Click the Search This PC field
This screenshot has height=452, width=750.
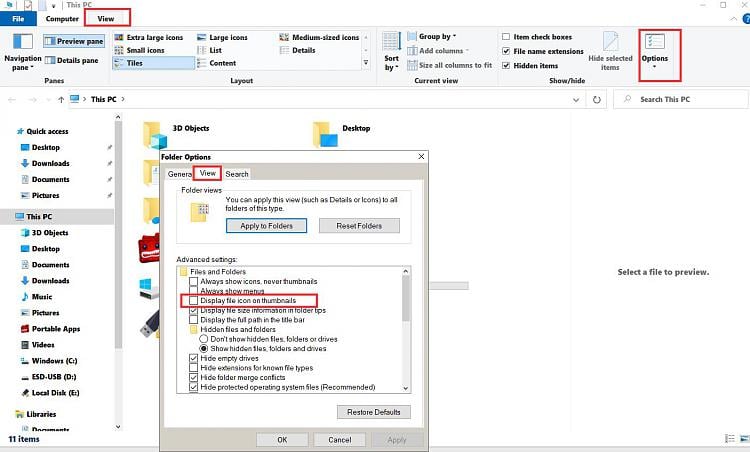coord(681,99)
